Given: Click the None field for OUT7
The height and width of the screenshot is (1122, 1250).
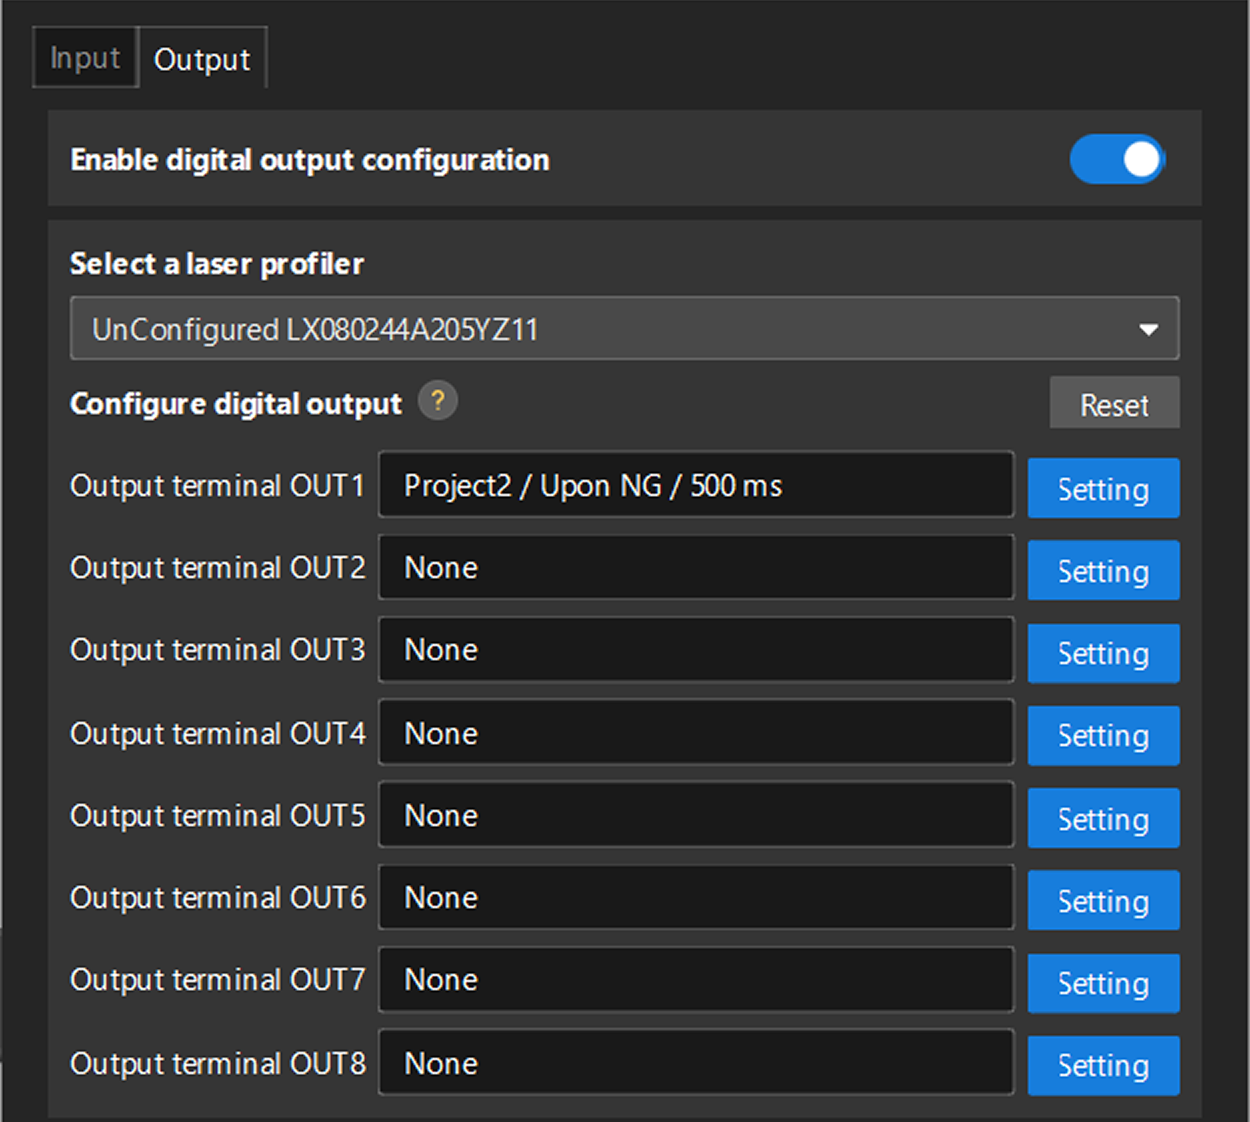Looking at the screenshot, I should pyautogui.click(x=695, y=980).
